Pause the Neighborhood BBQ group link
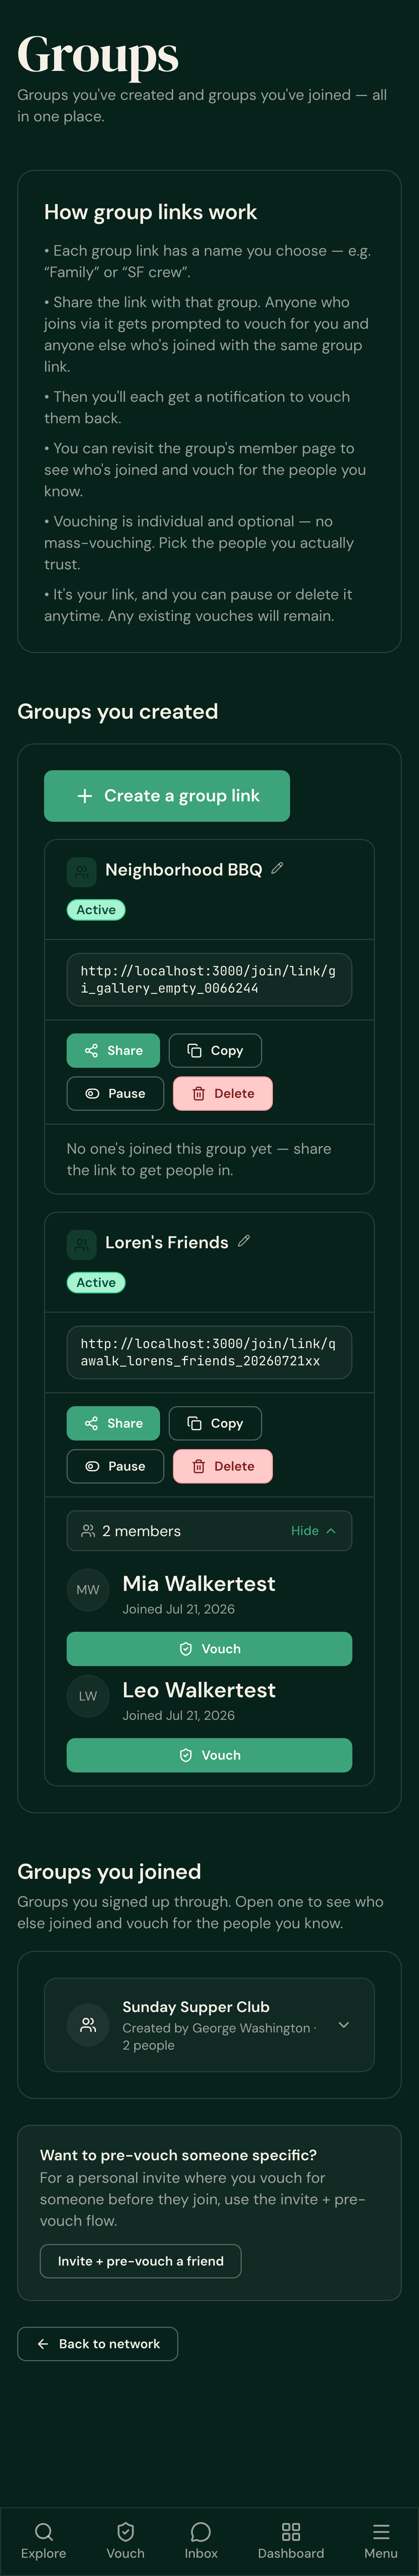The image size is (419, 2576). 115,1093
